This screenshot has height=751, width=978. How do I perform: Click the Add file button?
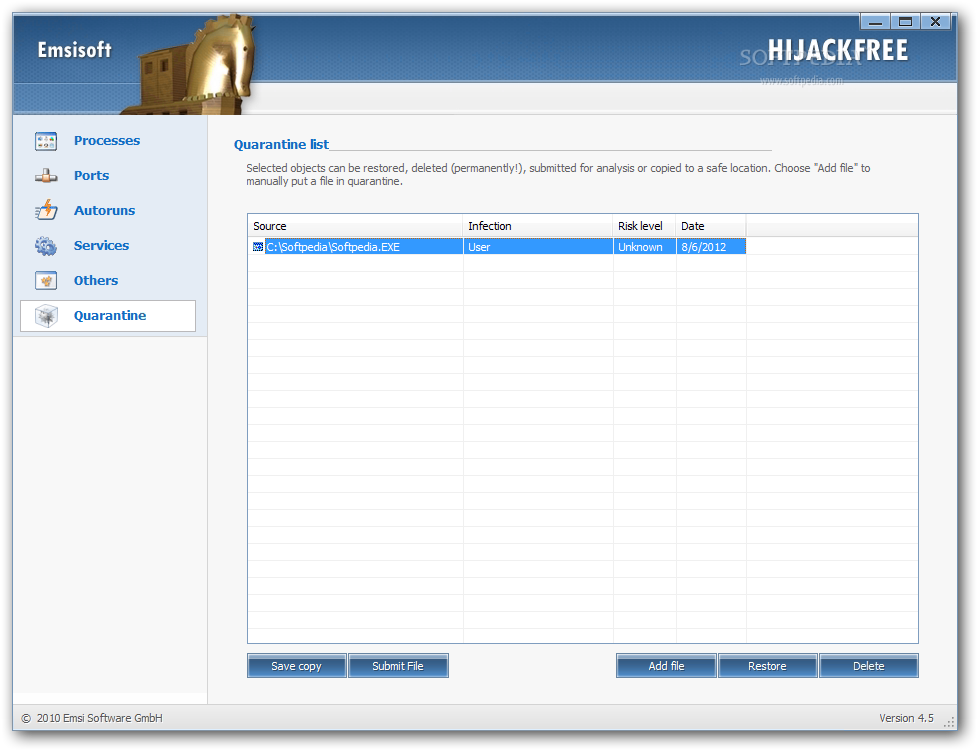[666, 666]
